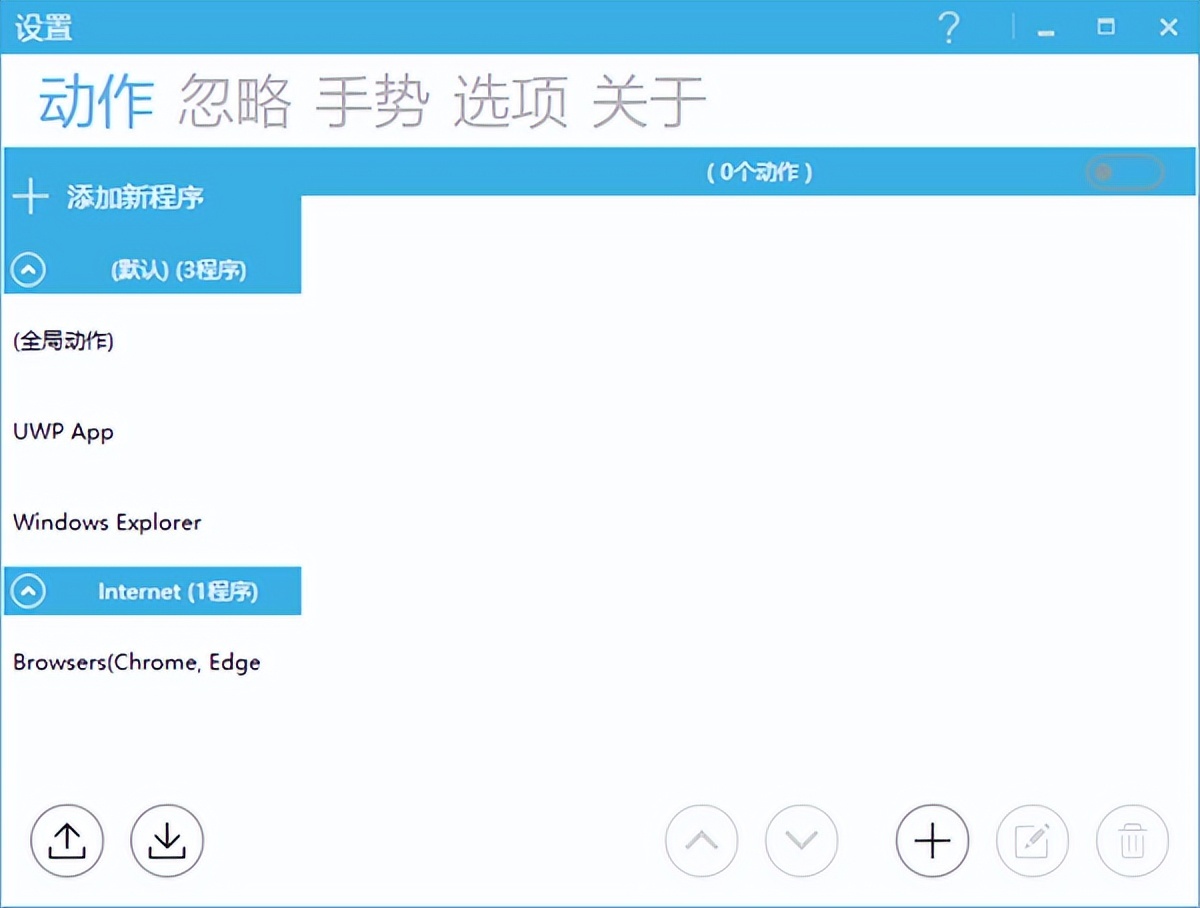Open help via the question mark icon
Screen dimensions: 1200x908
tap(948, 28)
